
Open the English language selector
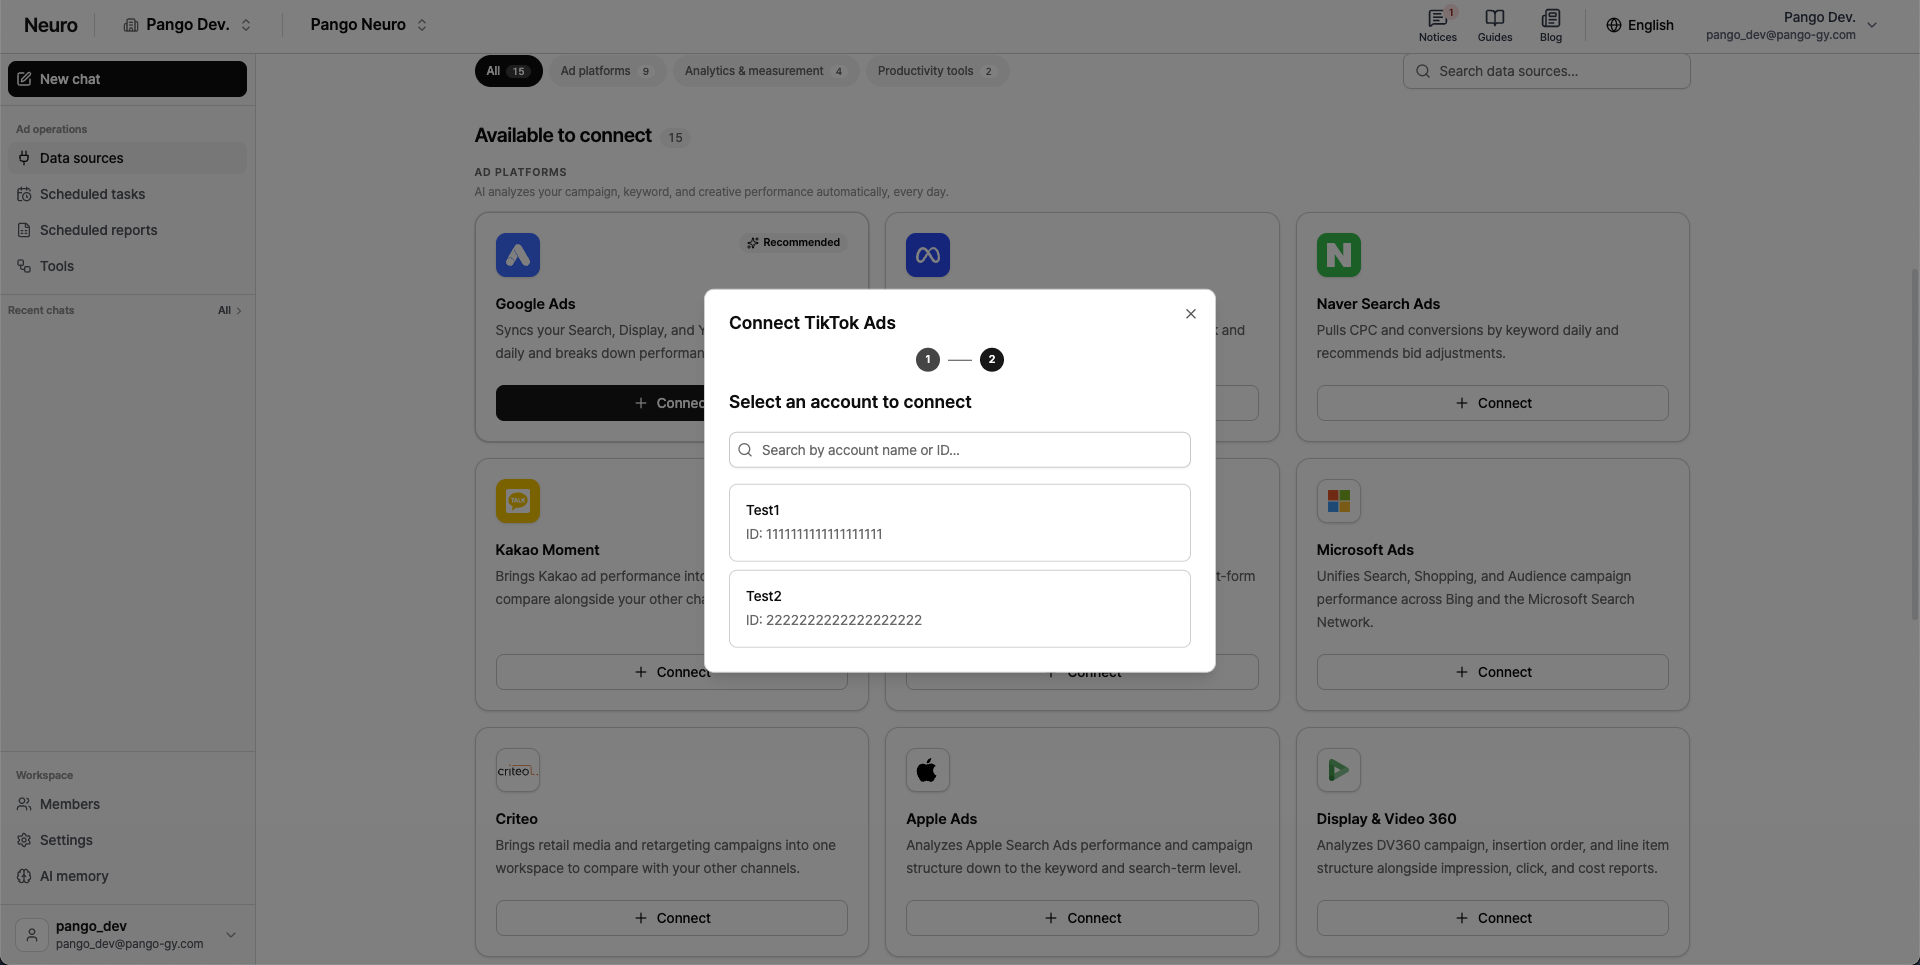click(1639, 25)
